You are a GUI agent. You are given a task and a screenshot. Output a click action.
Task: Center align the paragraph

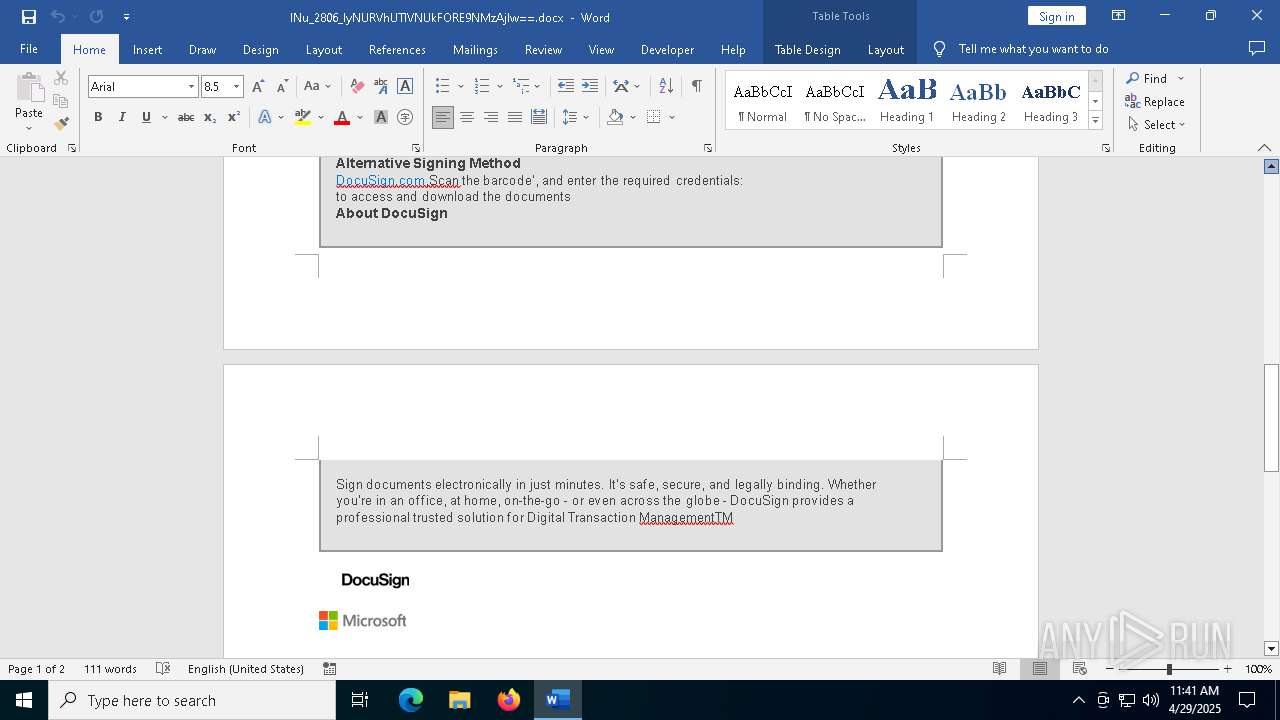click(467, 117)
